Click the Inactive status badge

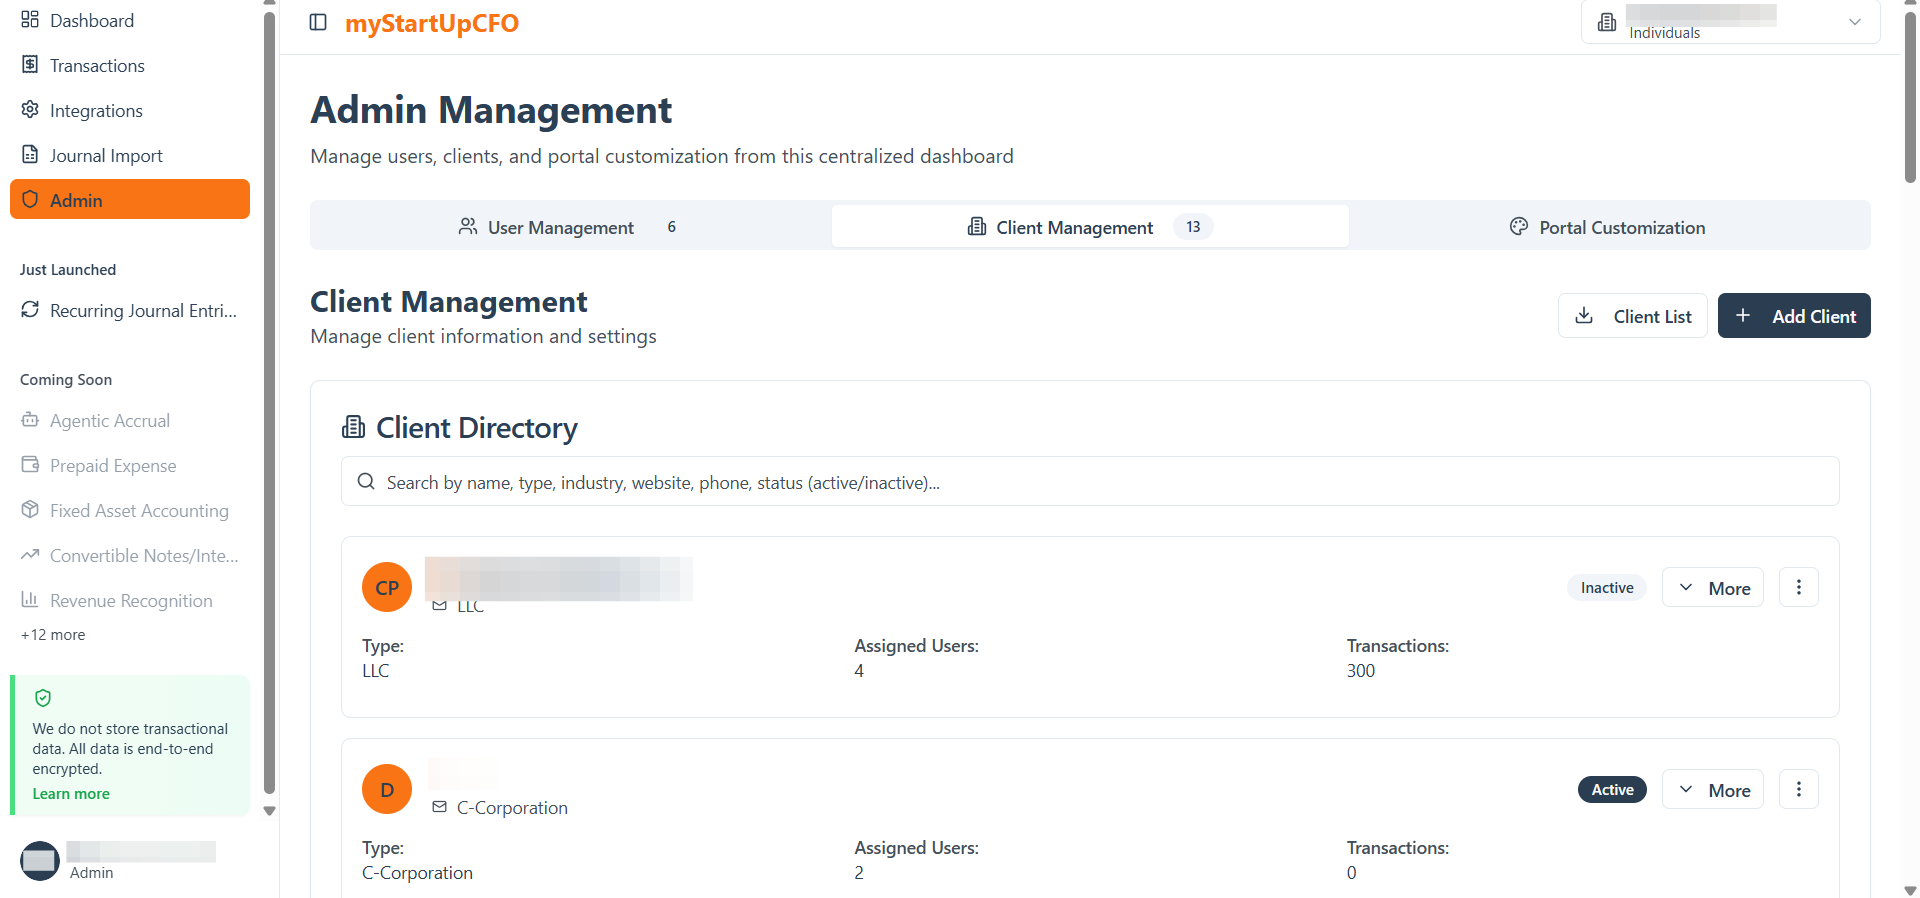pos(1607,587)
